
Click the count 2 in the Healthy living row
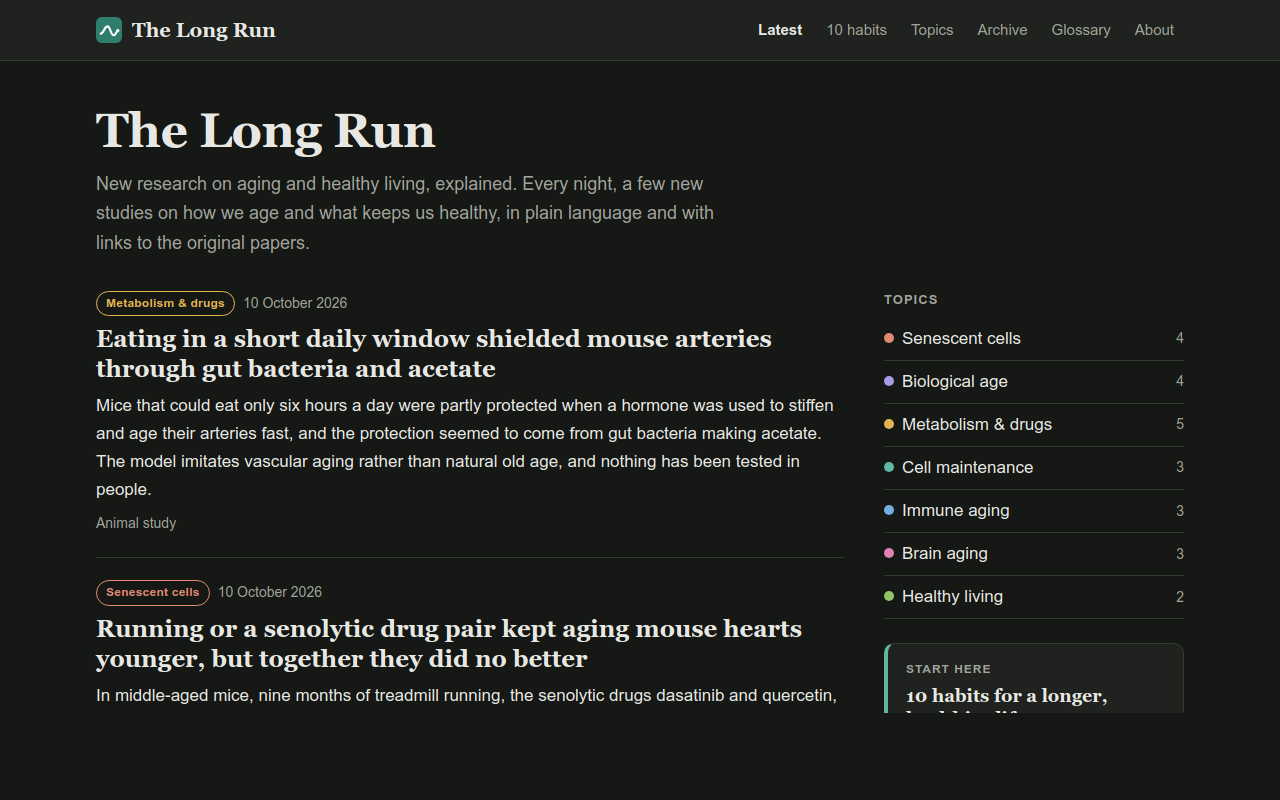1180,597
